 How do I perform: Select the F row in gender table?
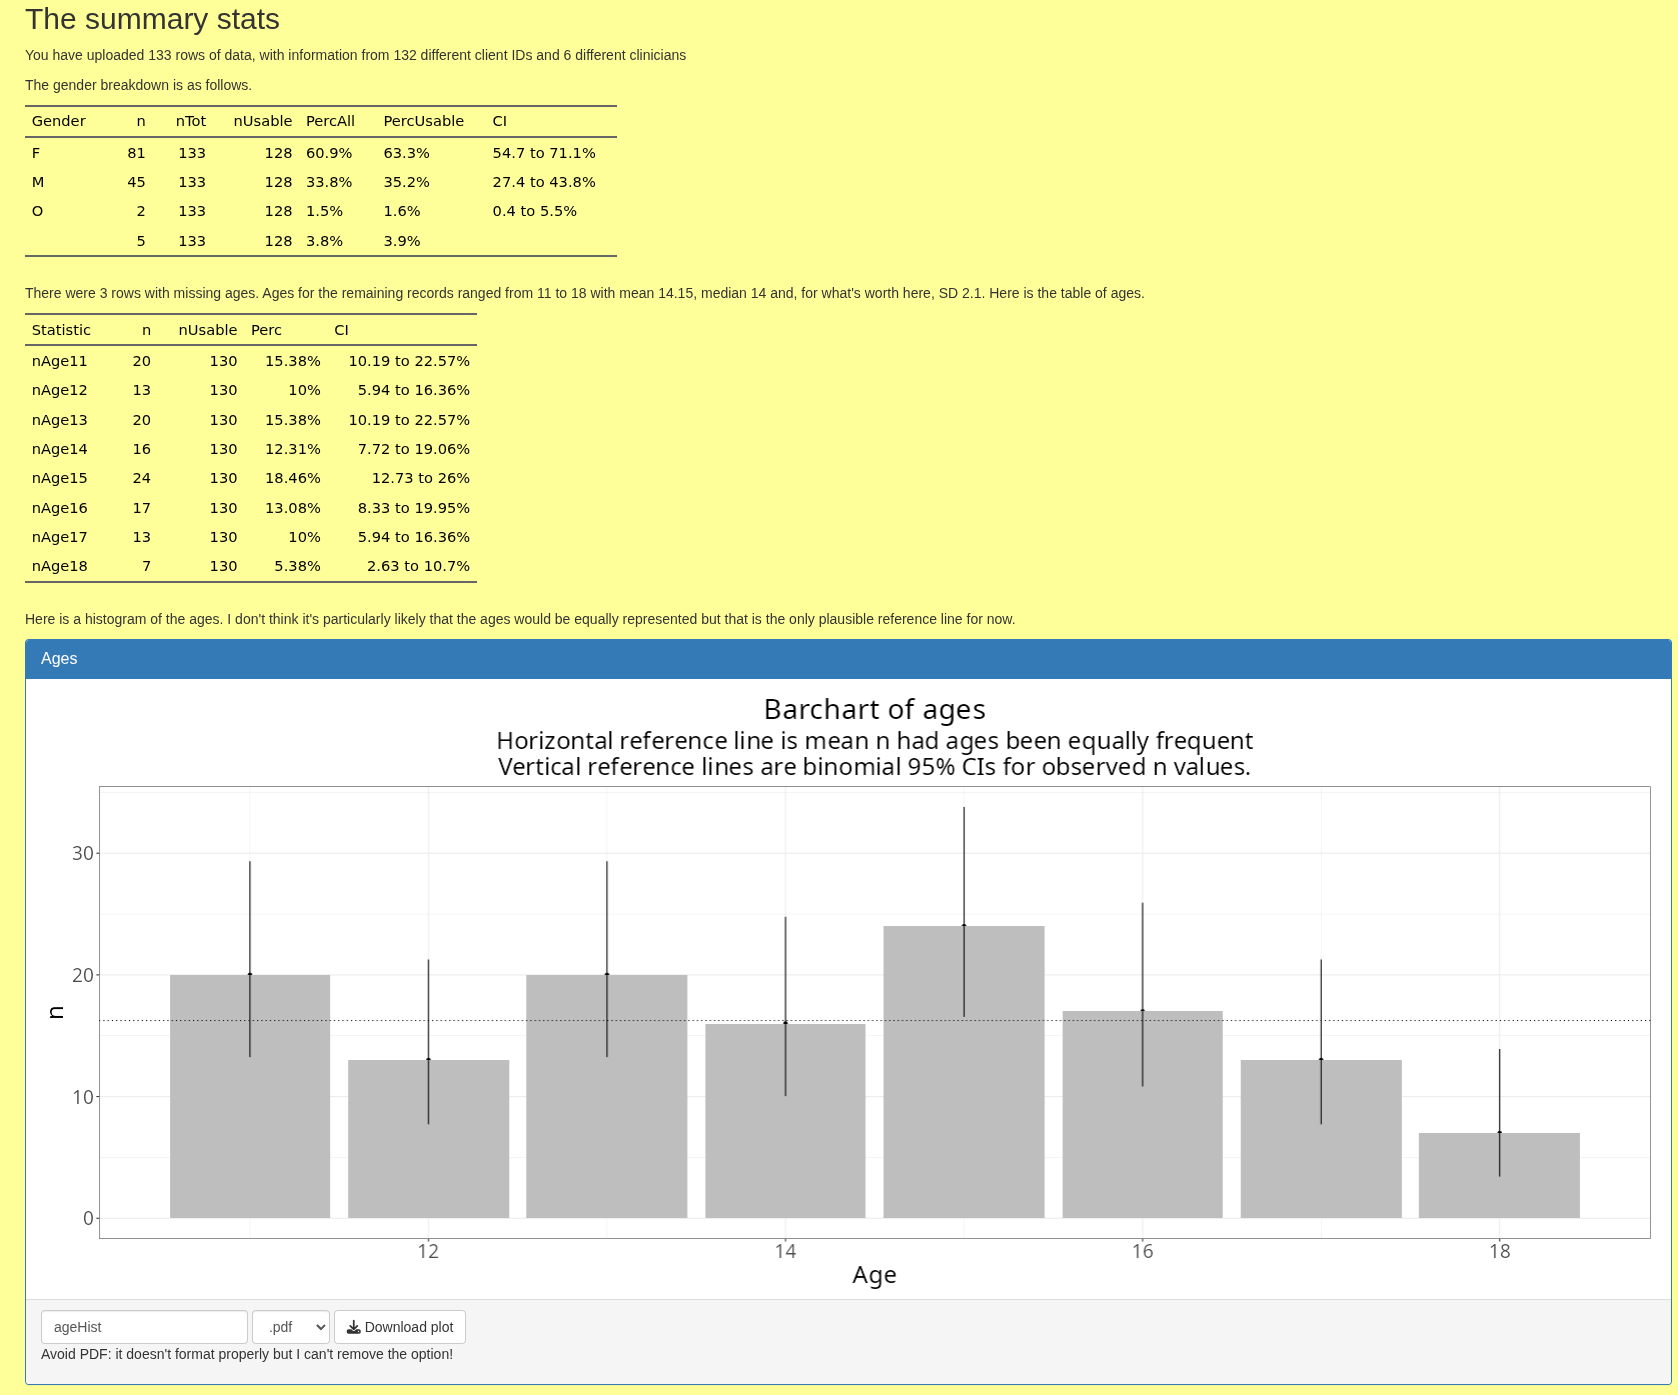click(x=36, y=153)
